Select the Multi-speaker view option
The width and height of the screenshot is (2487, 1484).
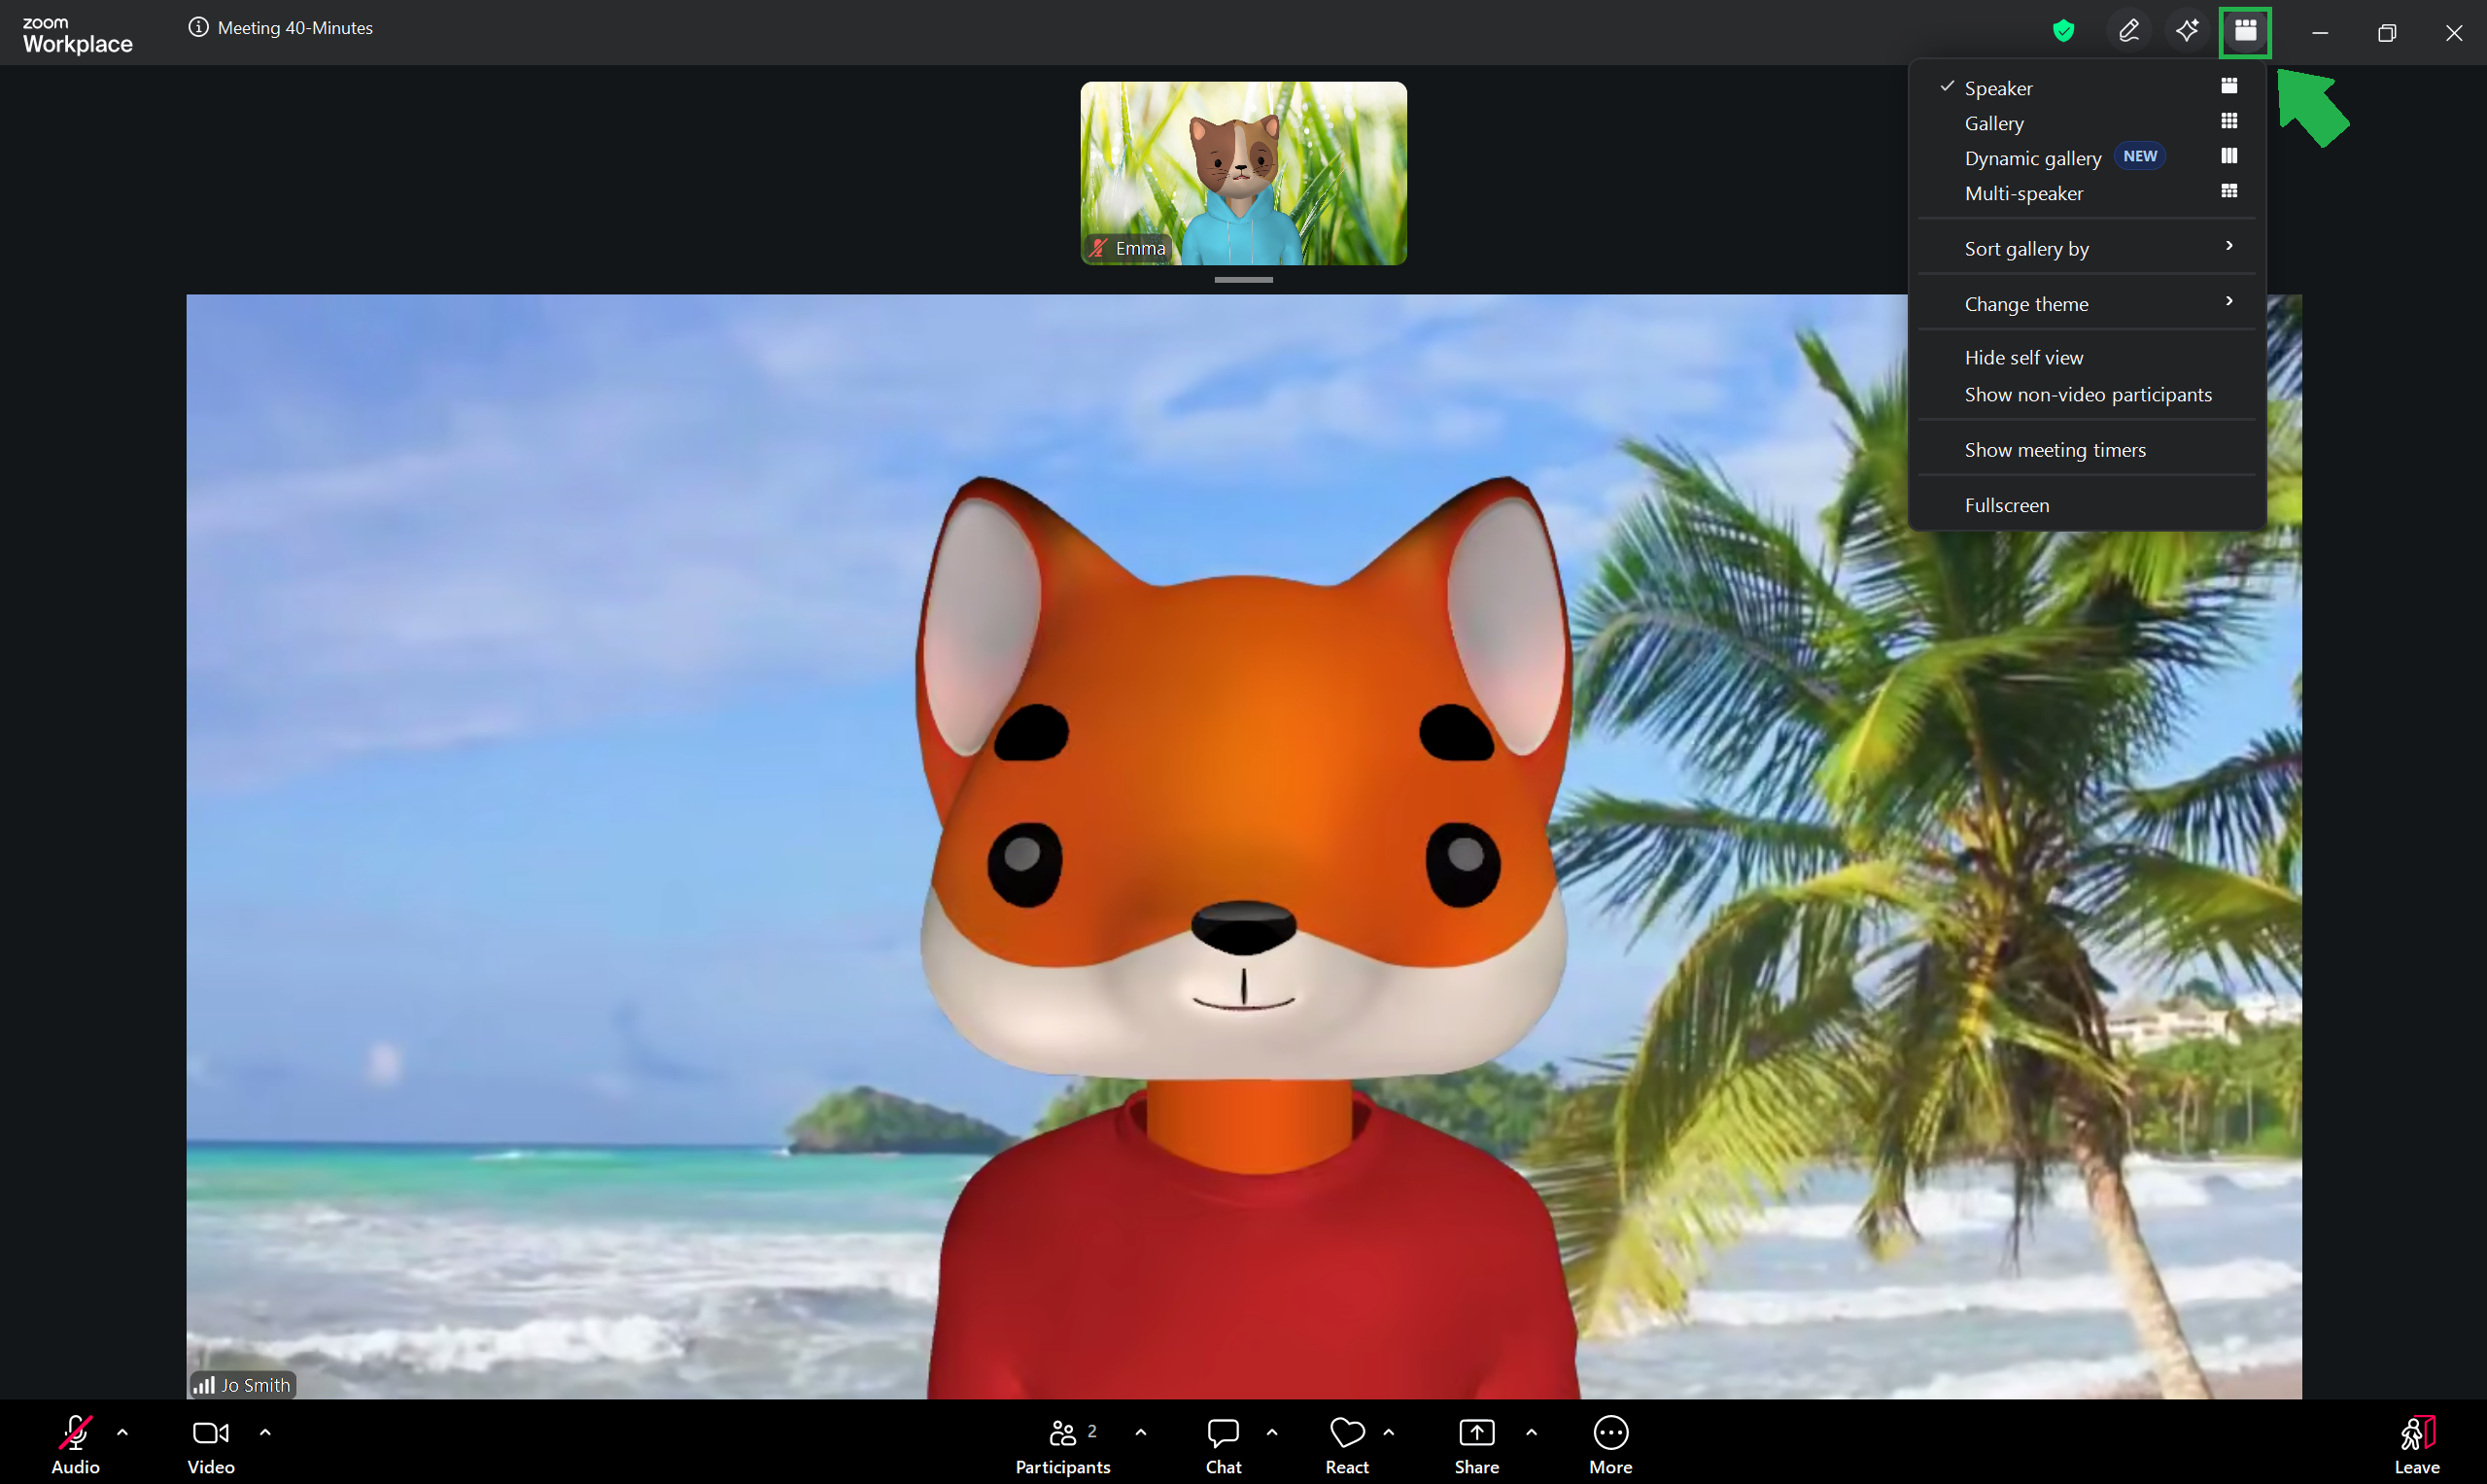tap(2087, 193)
